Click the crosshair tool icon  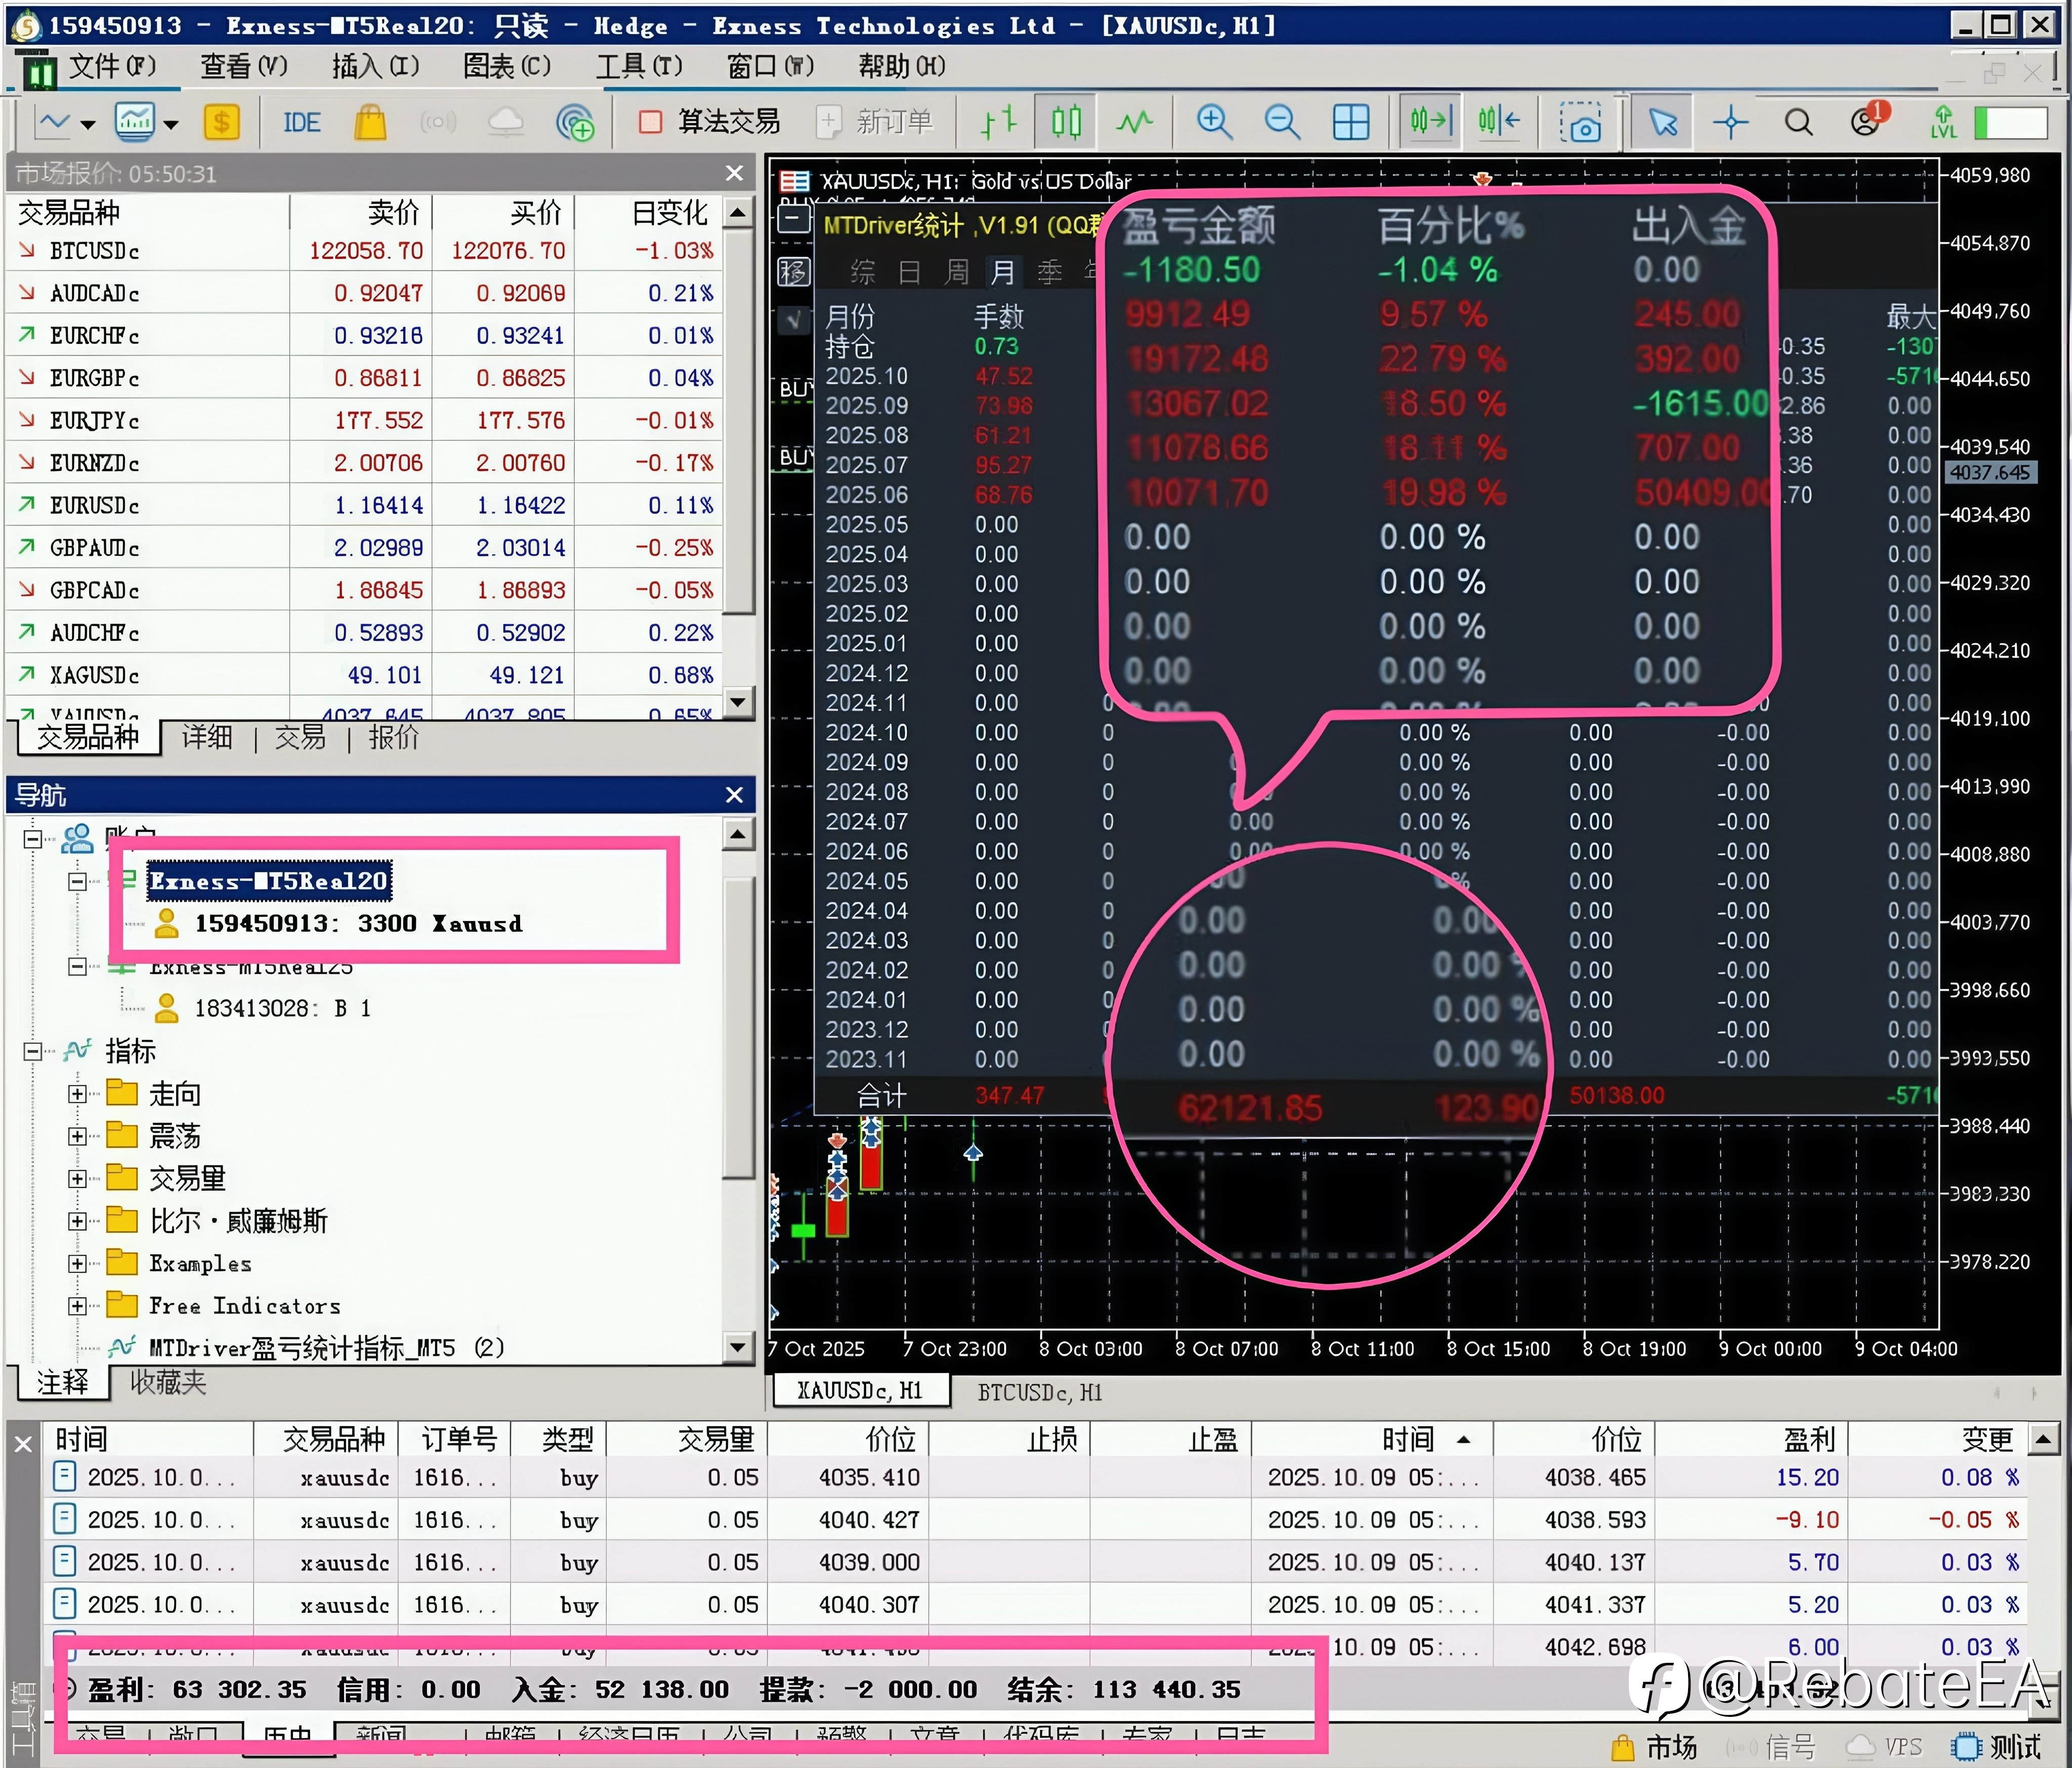point(1730,123)
